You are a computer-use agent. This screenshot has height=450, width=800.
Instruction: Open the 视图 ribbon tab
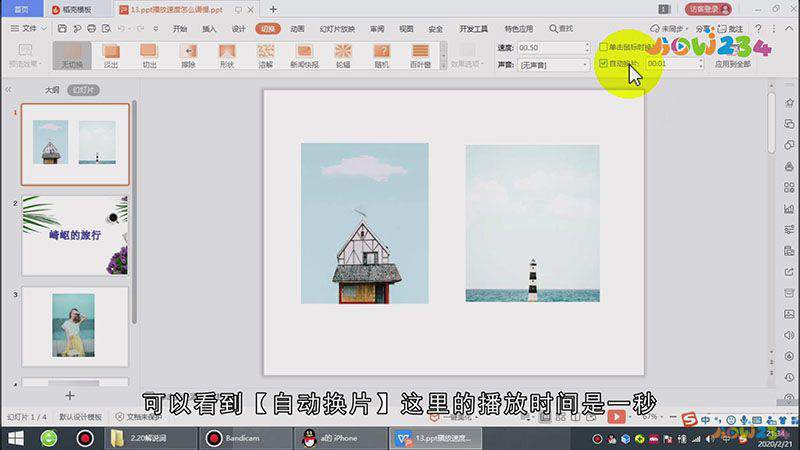(x=406, y=29)
